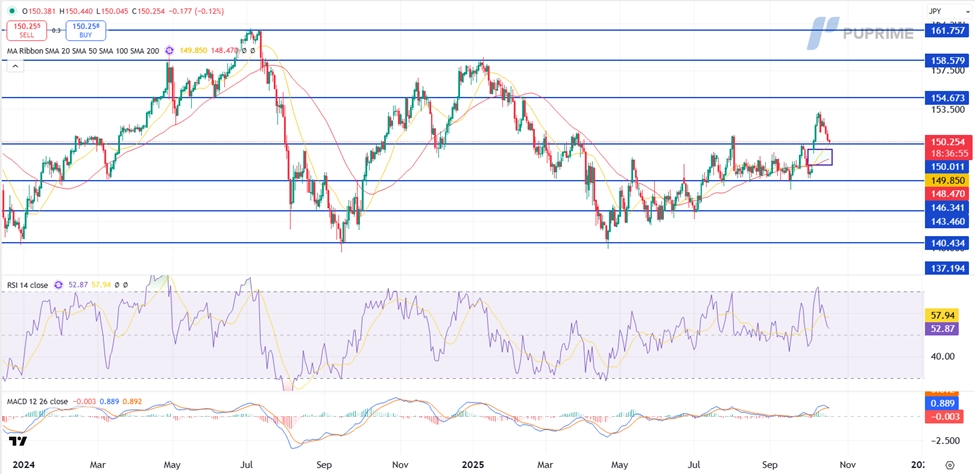Click the MACD 0.889 value label

click(944, 402)
